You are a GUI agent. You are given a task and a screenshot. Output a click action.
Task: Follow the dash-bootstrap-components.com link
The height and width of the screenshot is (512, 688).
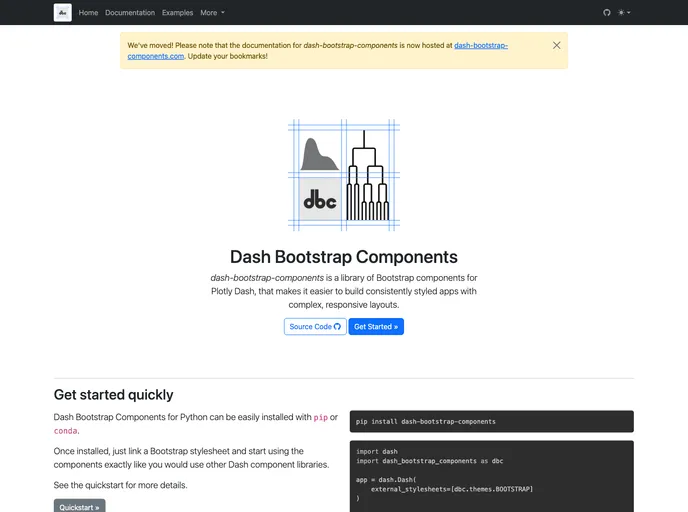481,45
